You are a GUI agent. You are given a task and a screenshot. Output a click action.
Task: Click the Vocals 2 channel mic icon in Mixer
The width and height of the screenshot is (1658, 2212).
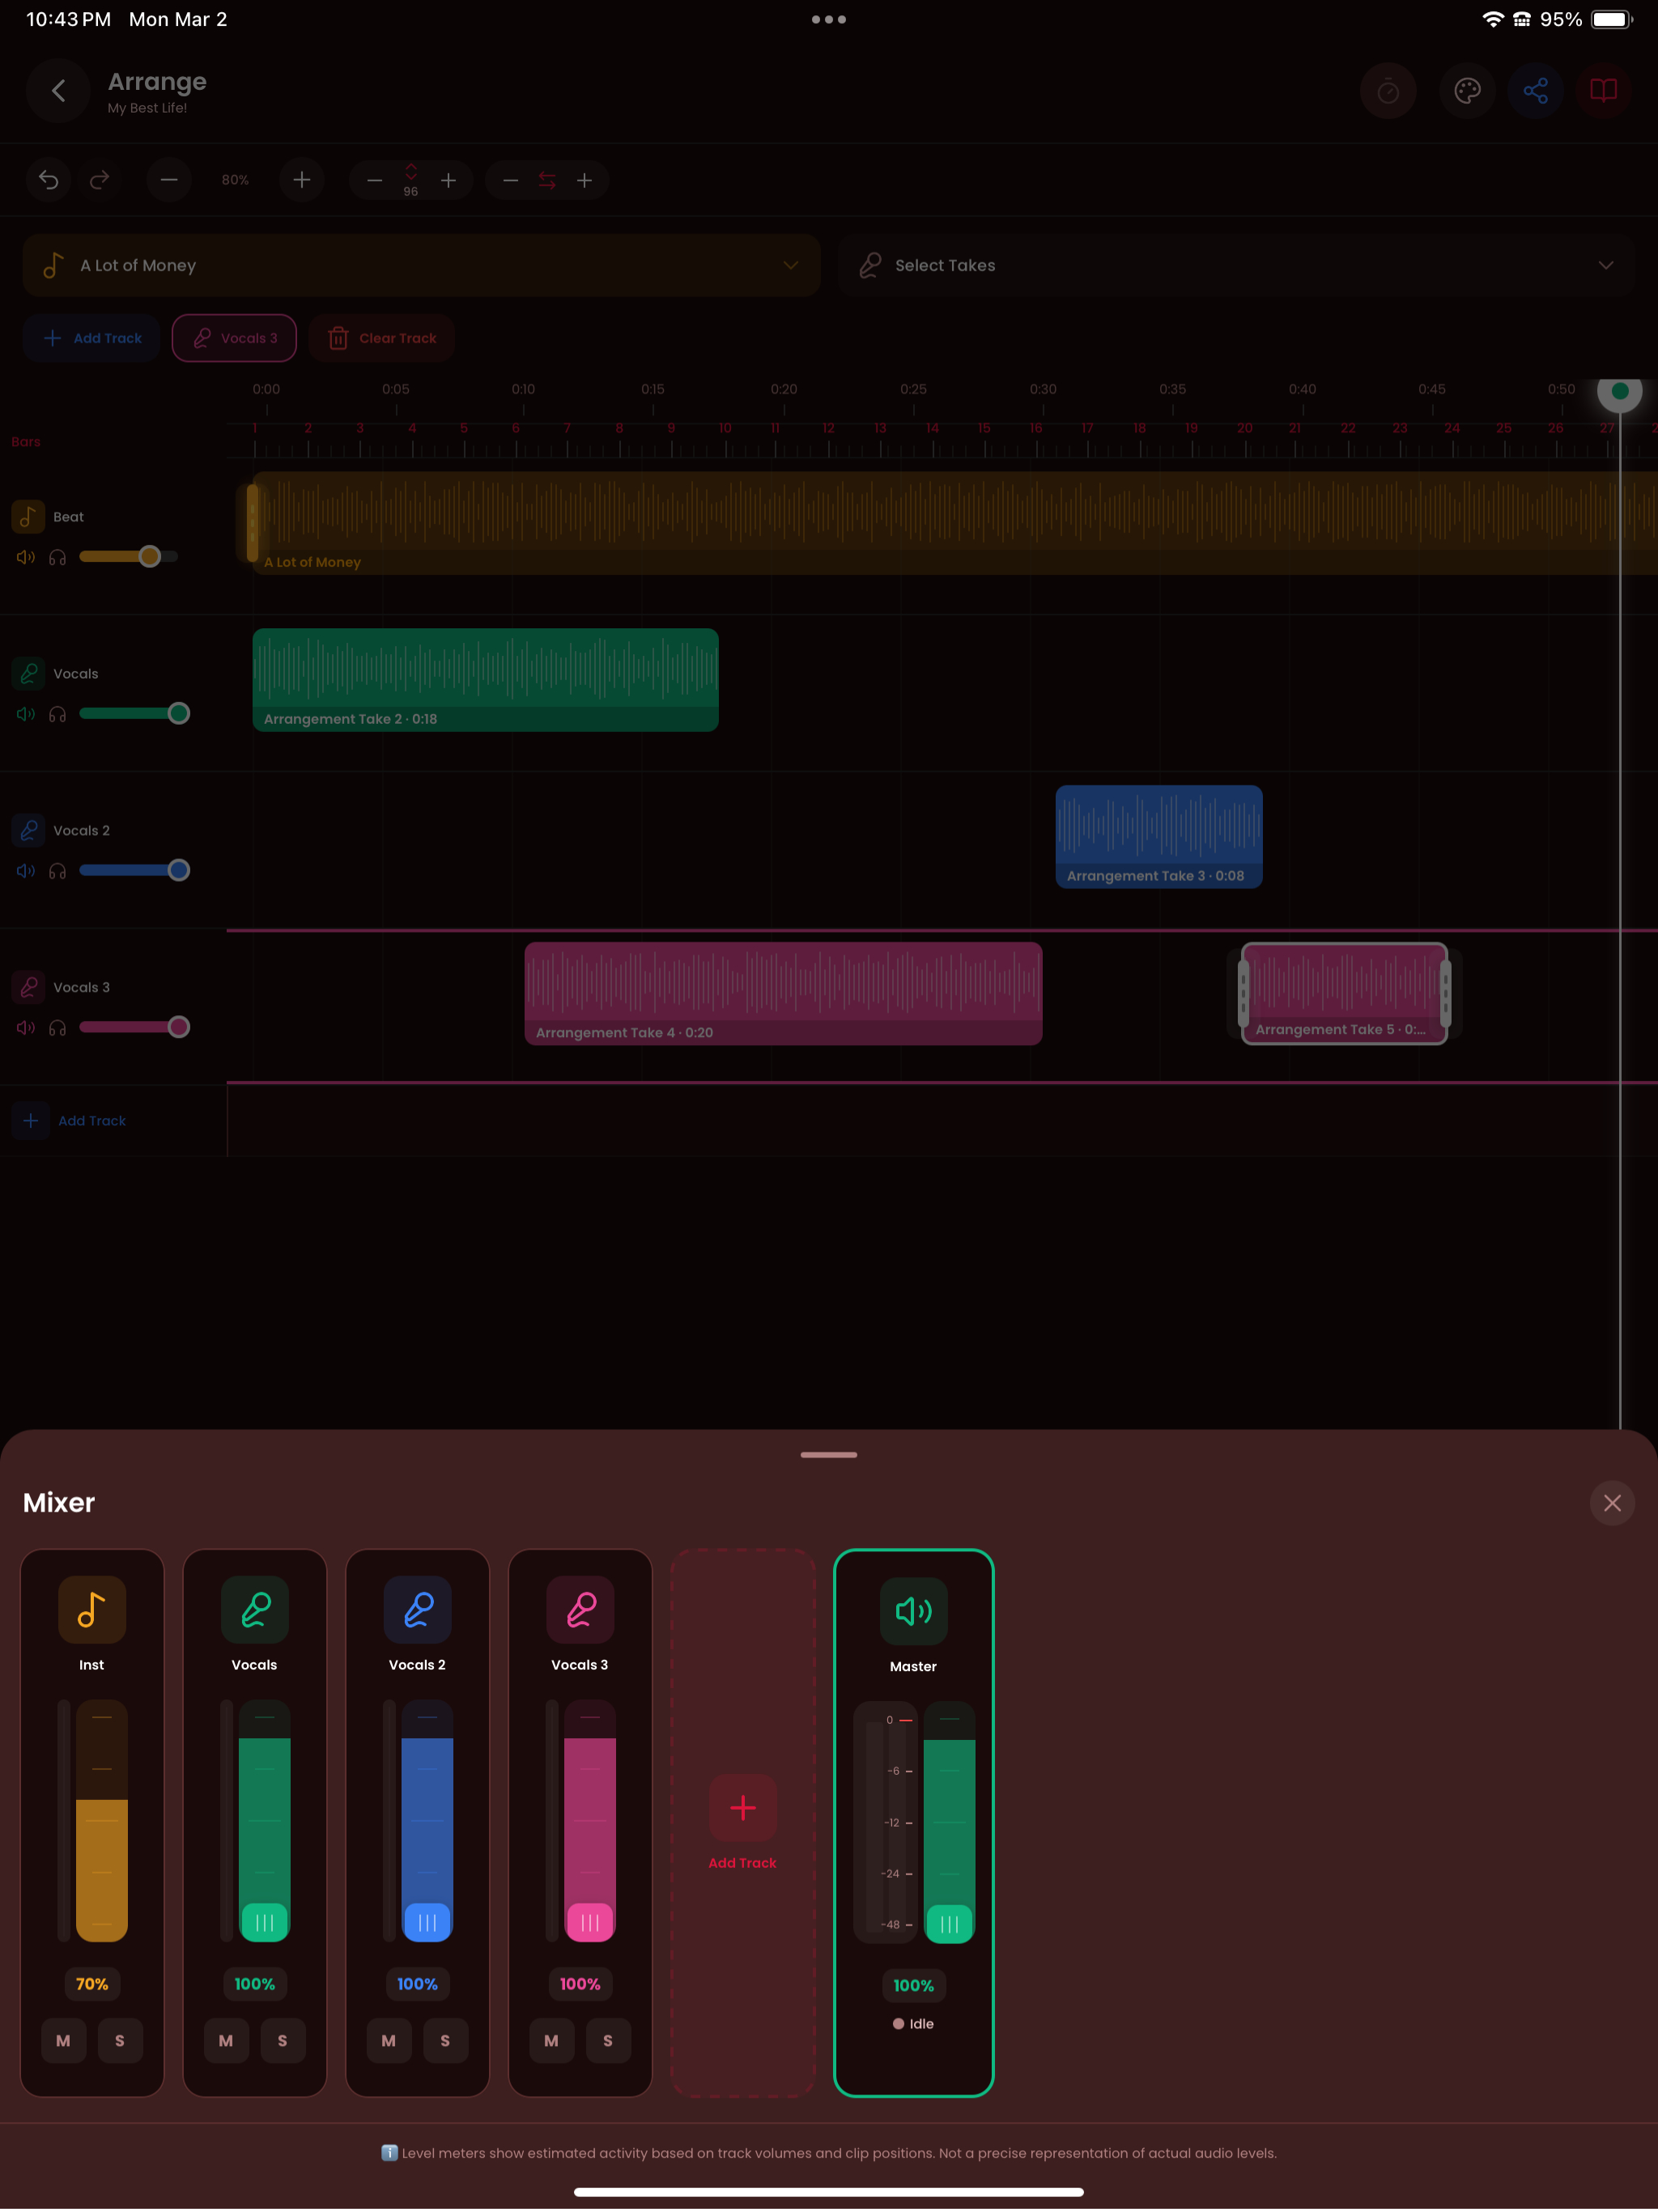[x=417, y=1610]
